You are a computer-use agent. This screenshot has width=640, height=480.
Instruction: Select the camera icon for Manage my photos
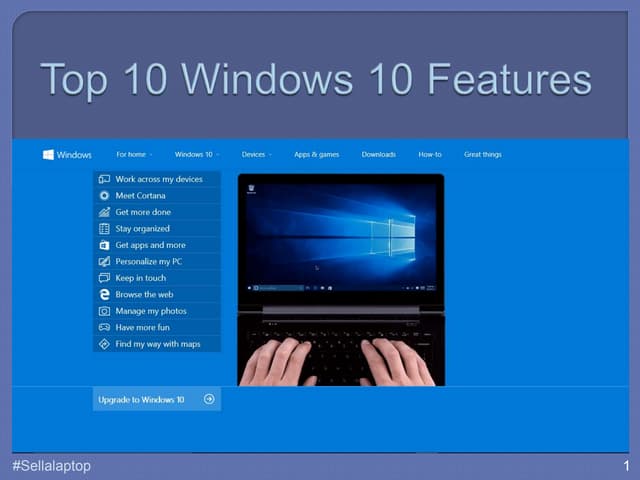click(104, 311)
